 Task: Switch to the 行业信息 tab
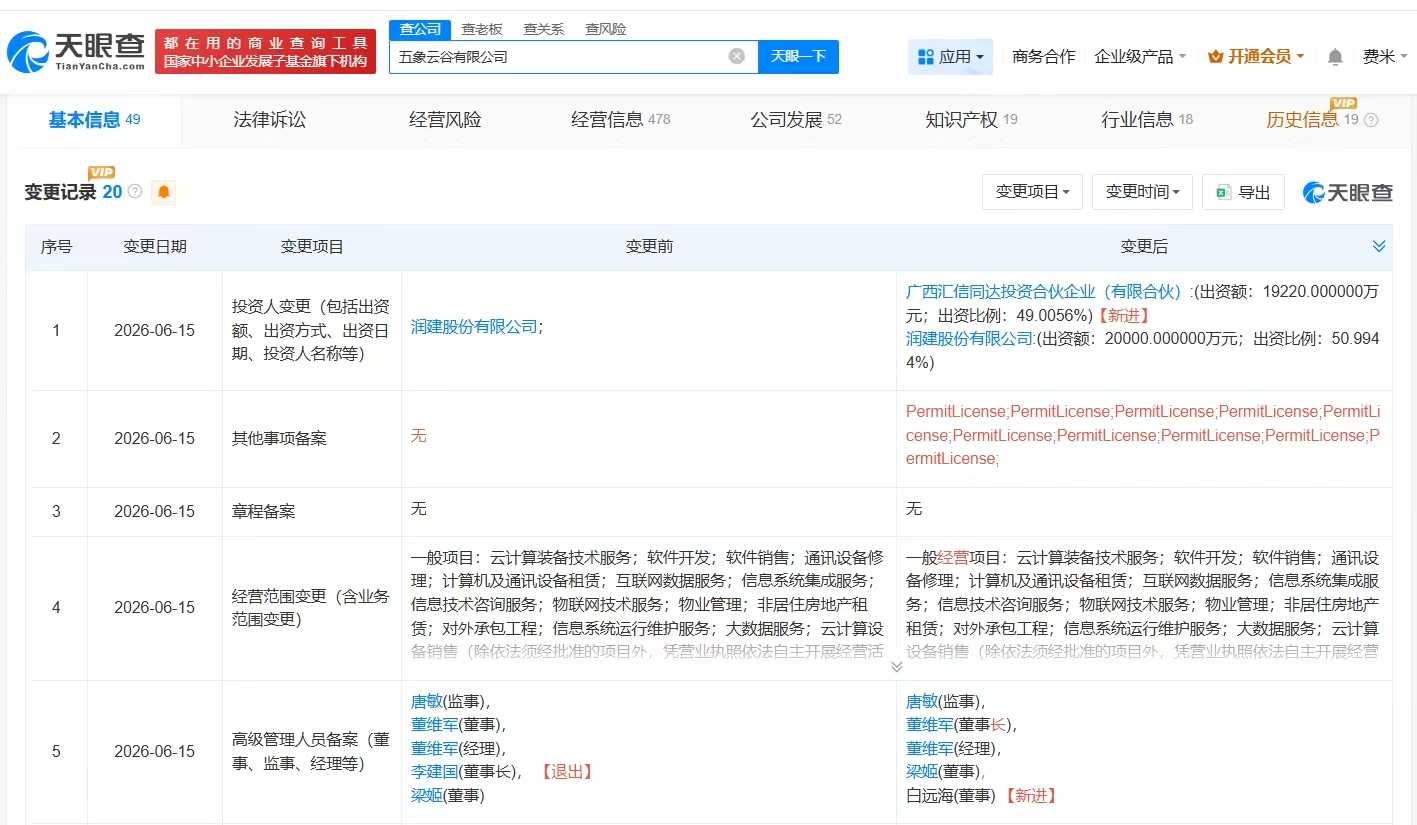coord(1147,120)
